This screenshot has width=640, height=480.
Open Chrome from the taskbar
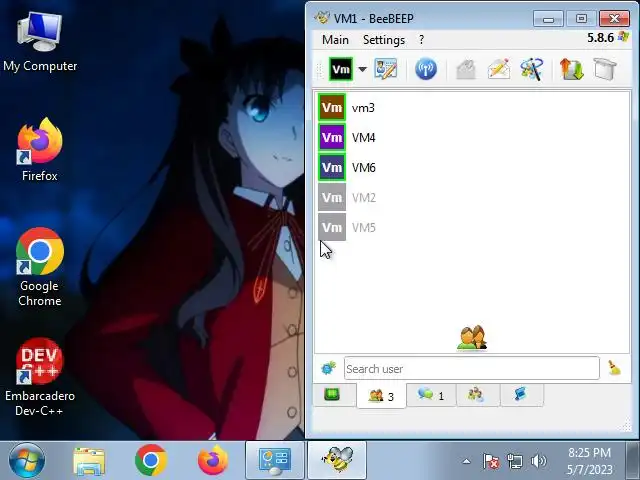[151, 460]
